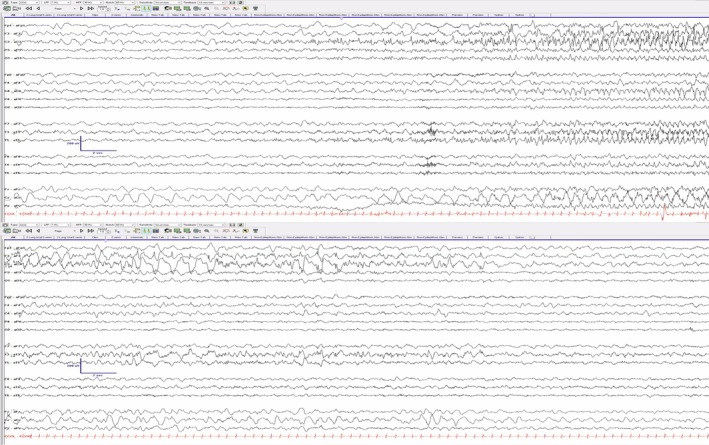Click the camera icon left of Type in lower panel

click(5, 225)
